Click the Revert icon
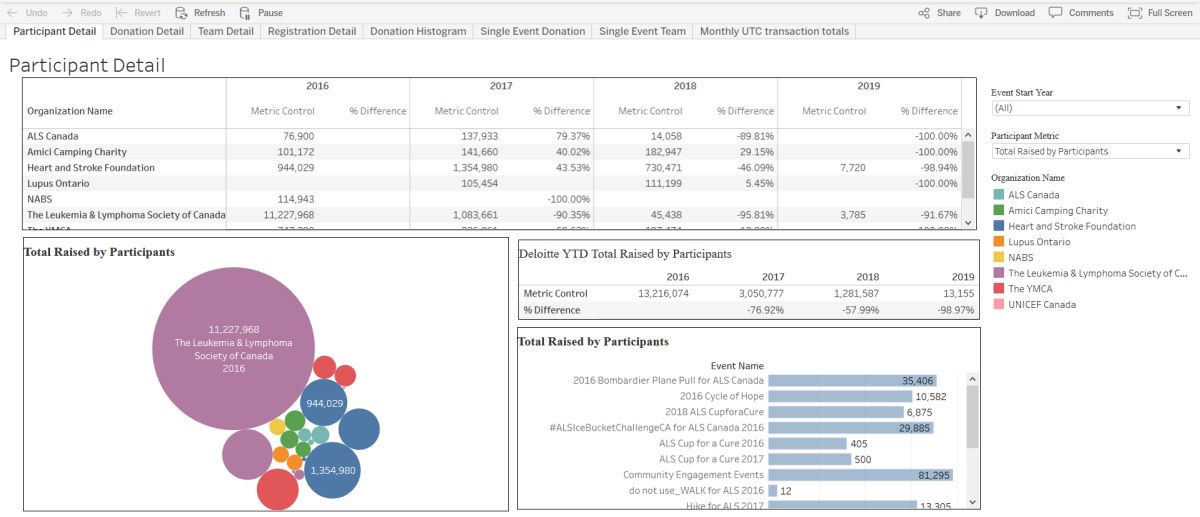 coord(122,13)
